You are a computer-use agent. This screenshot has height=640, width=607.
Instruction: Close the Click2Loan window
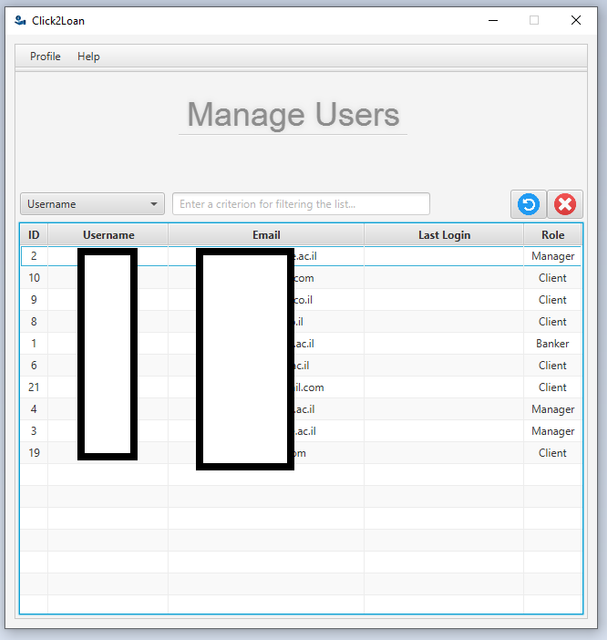tap(576, 20)
